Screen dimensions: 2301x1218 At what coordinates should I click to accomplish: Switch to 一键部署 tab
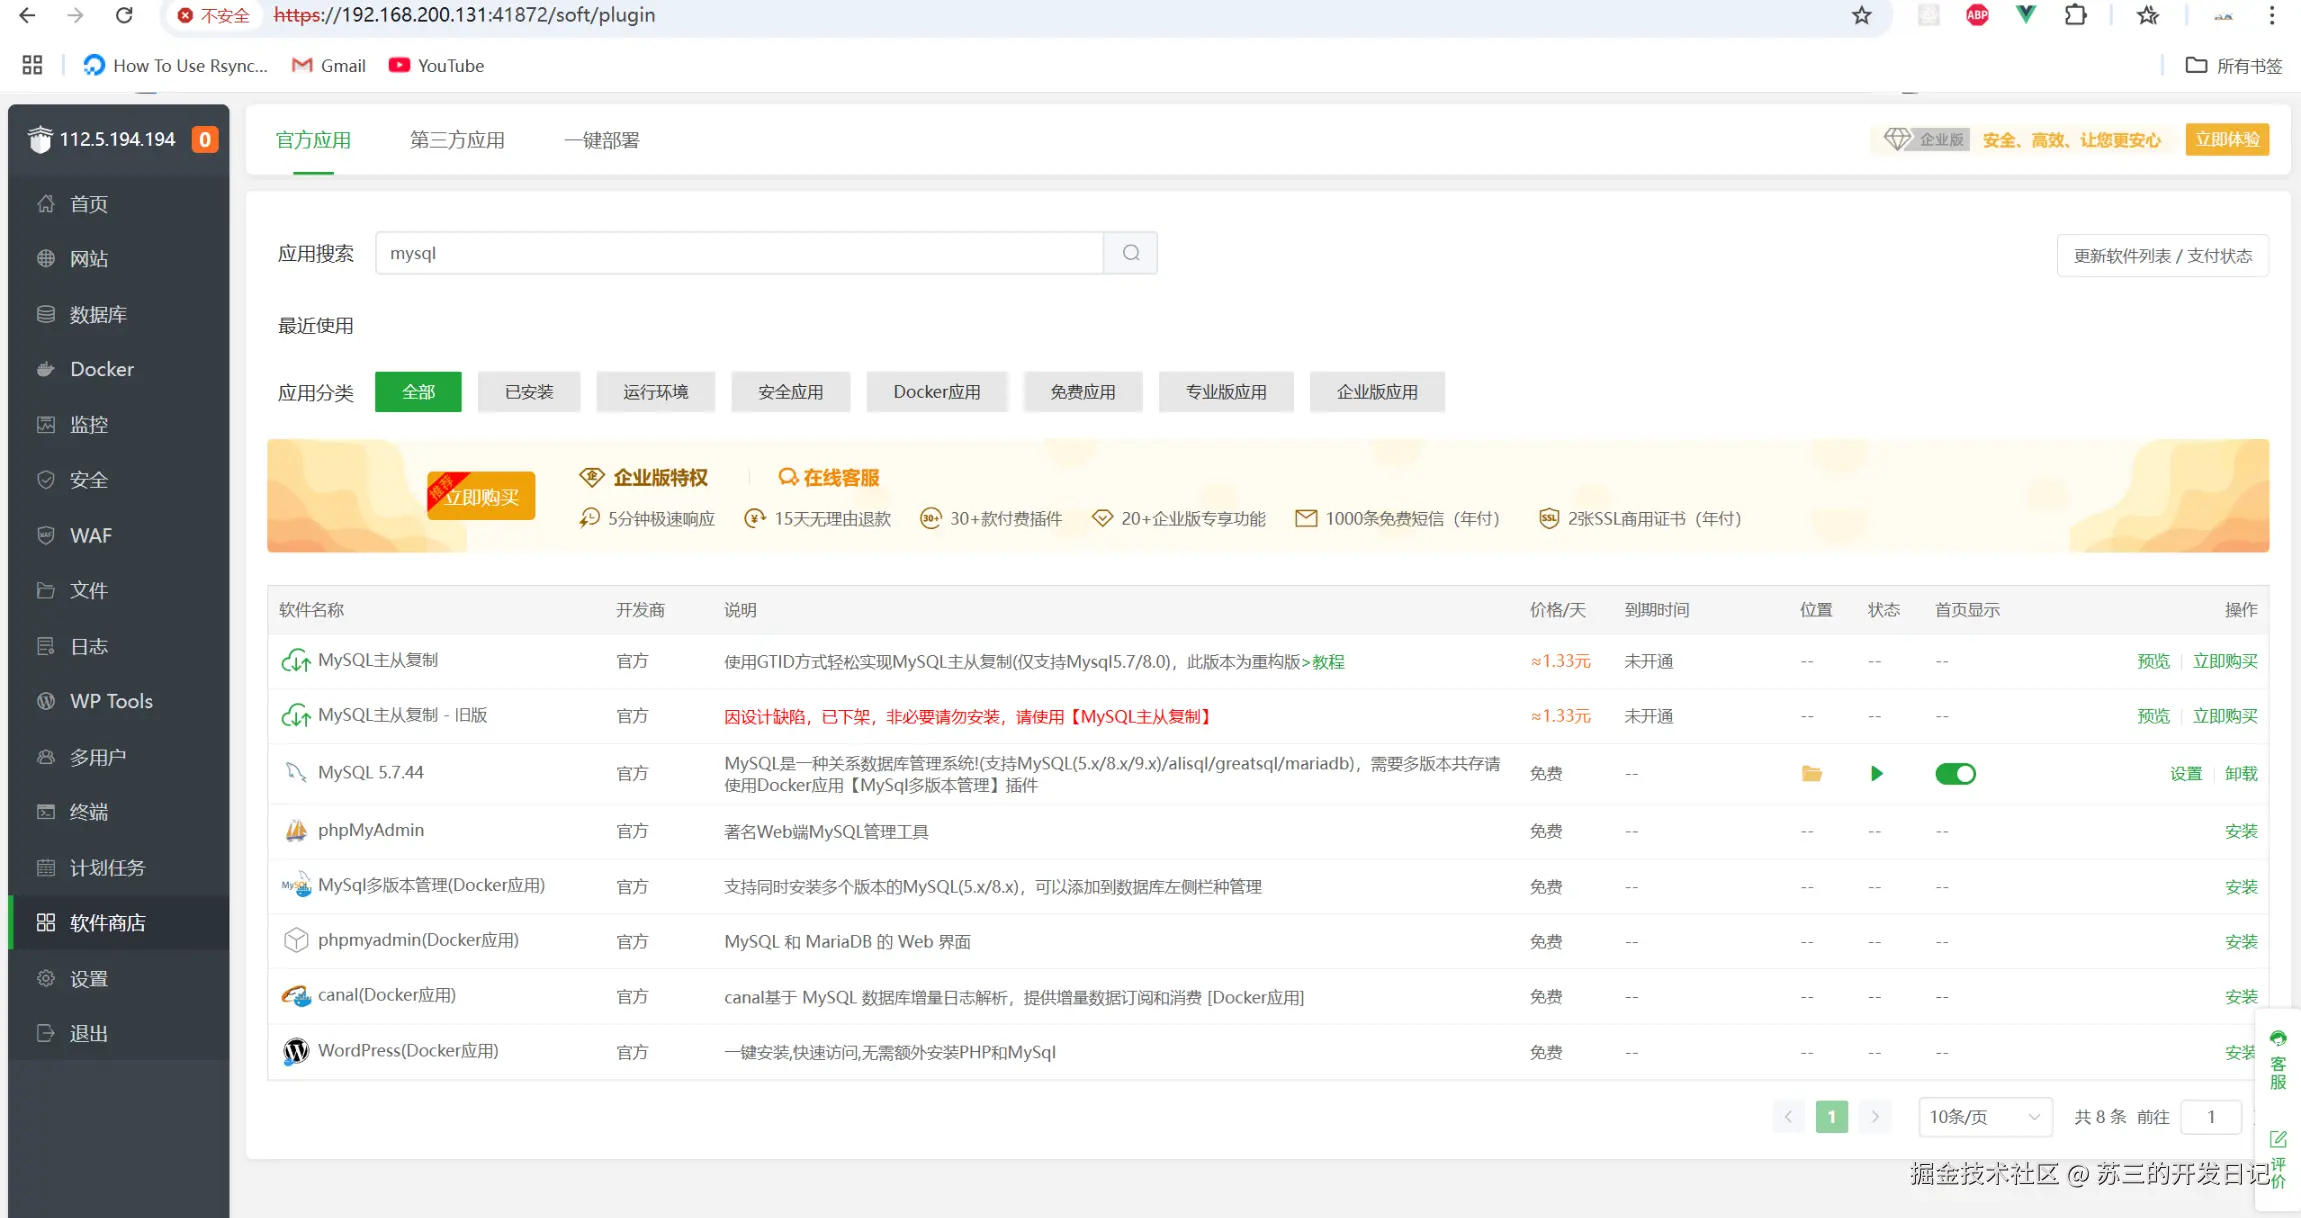pyautogui.click(x=601, y=140)
